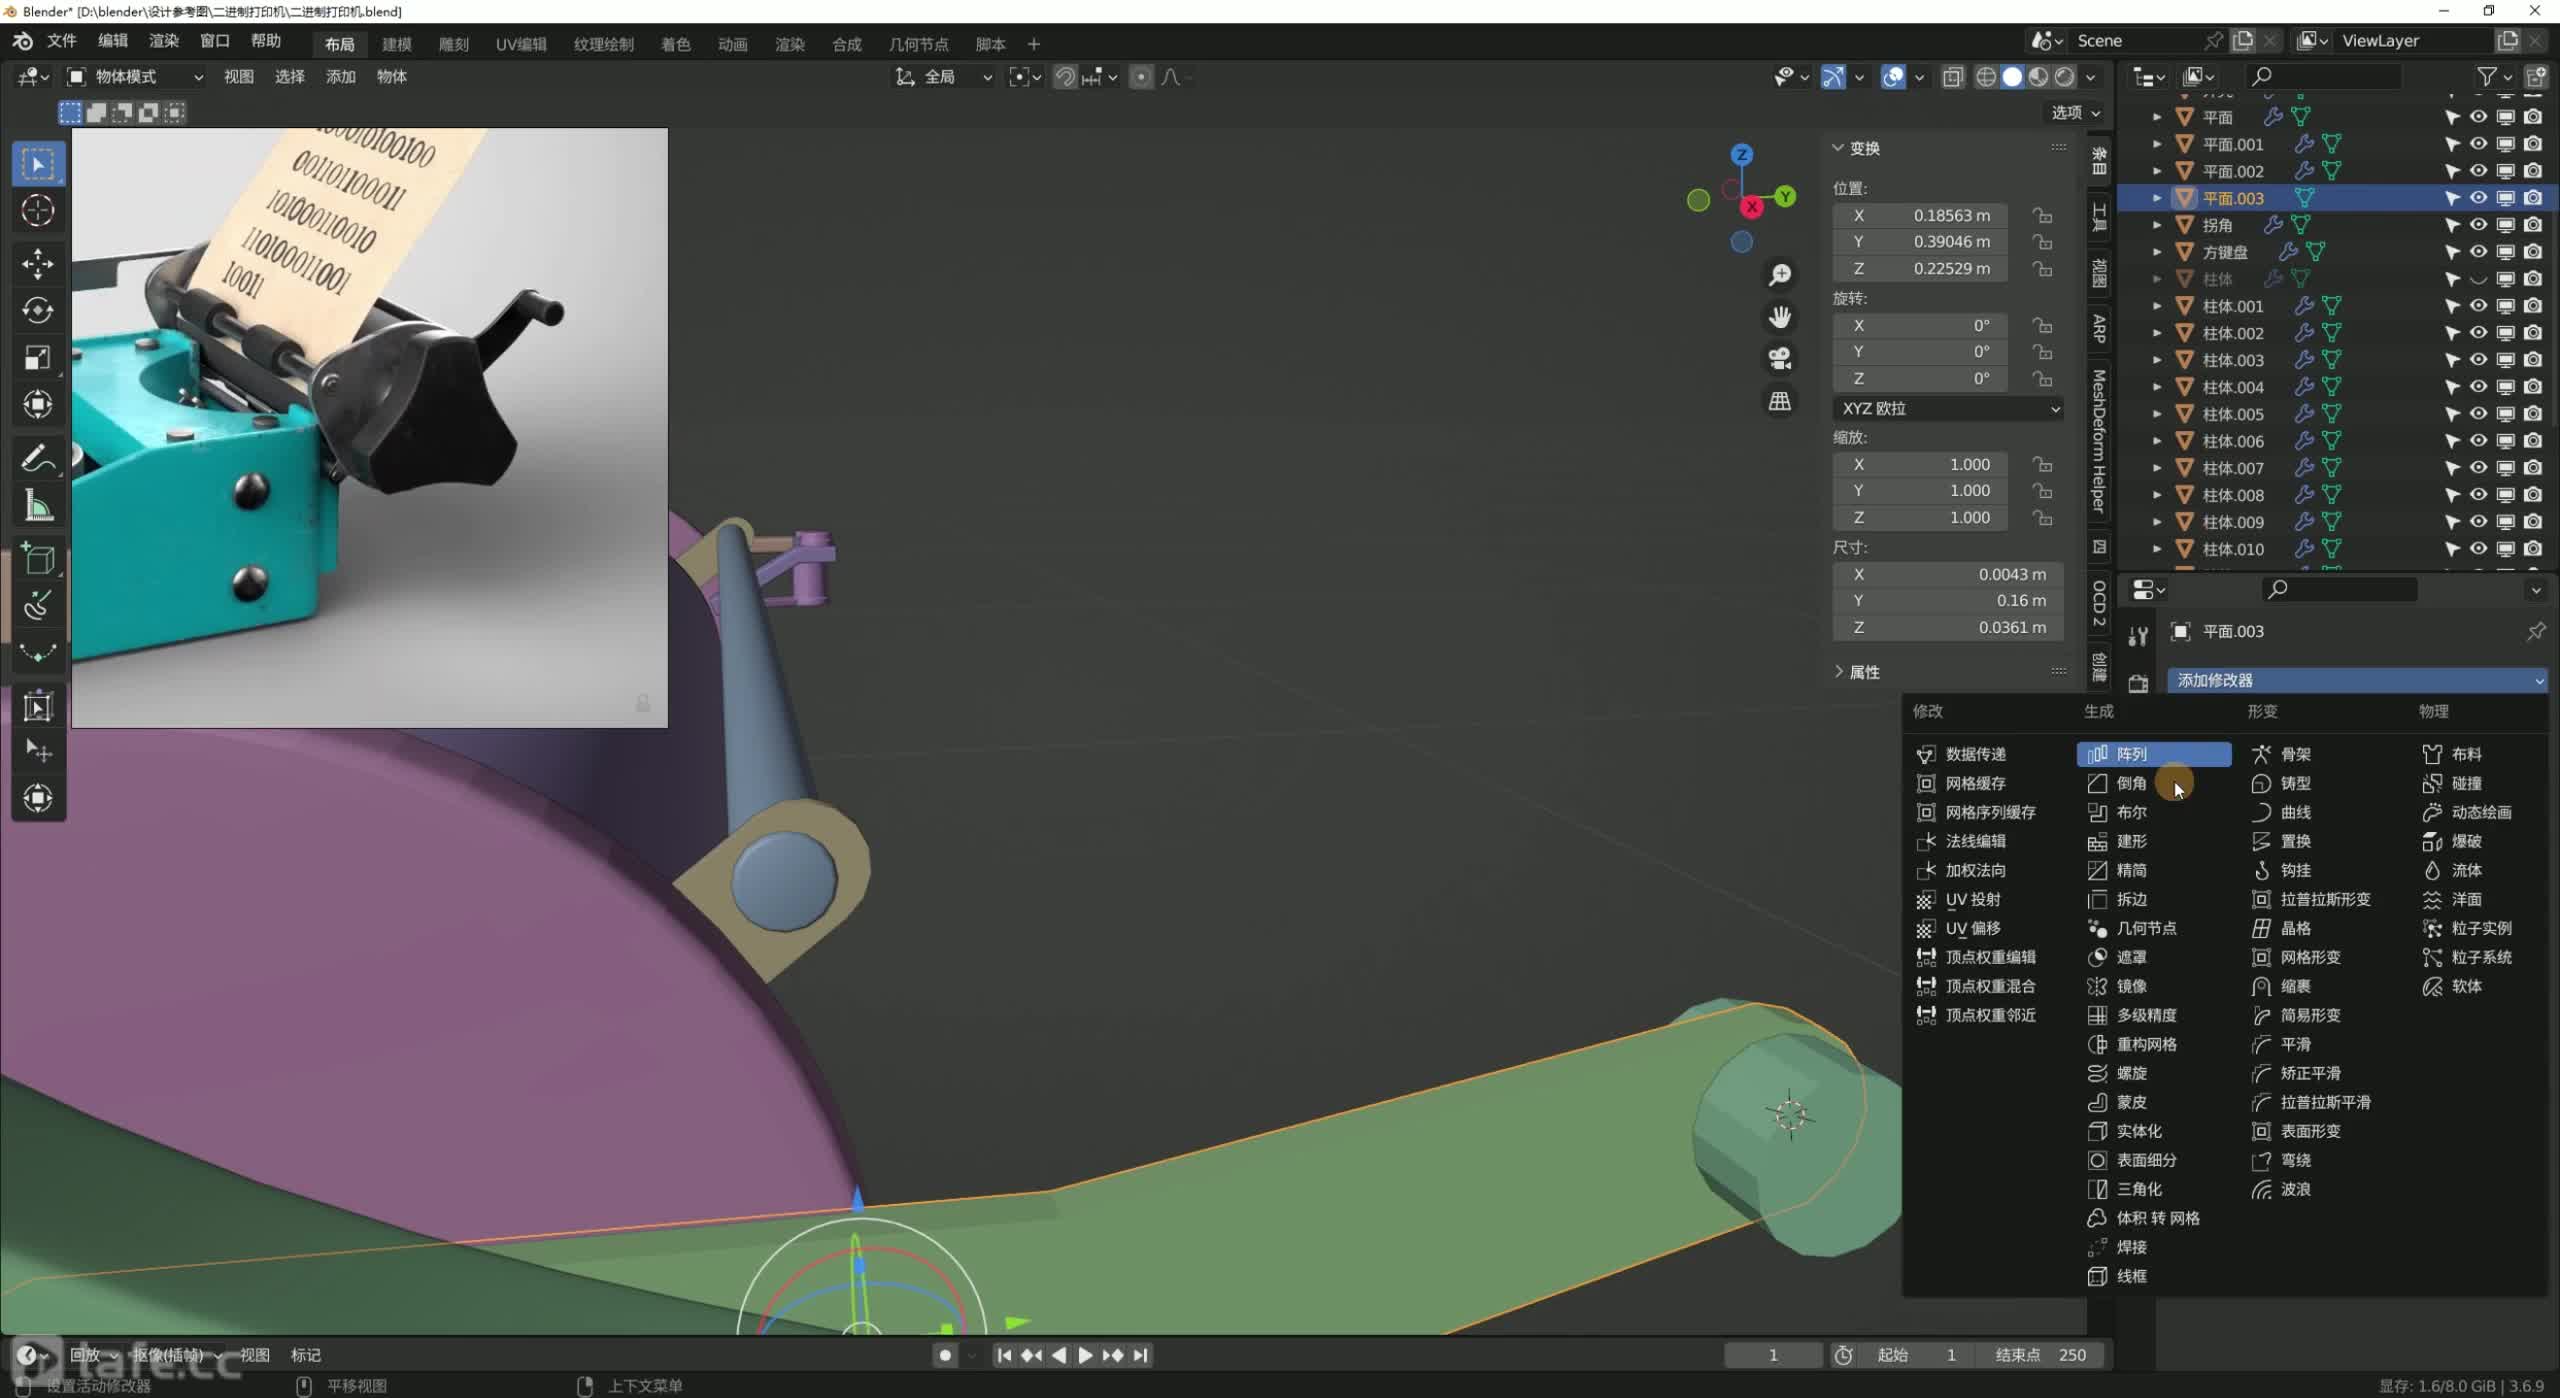Screen dimensions: 2560x1398
Task: Open XYZ 欧拉 rotation mode dropdown
Action: 1948,409
